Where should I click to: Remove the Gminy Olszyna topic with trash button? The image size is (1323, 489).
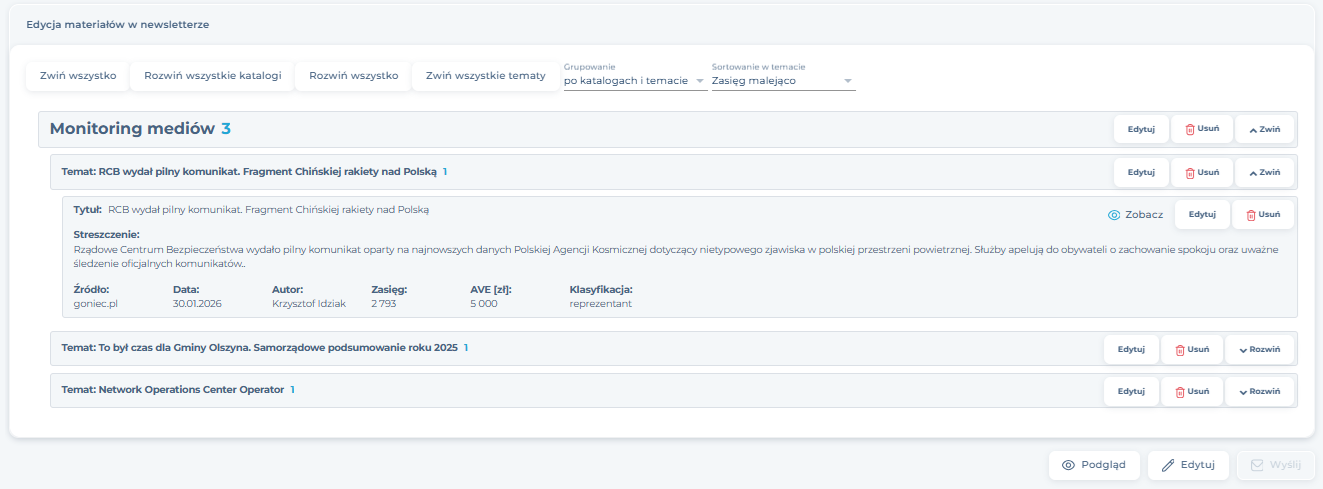tap(1191, 349)
